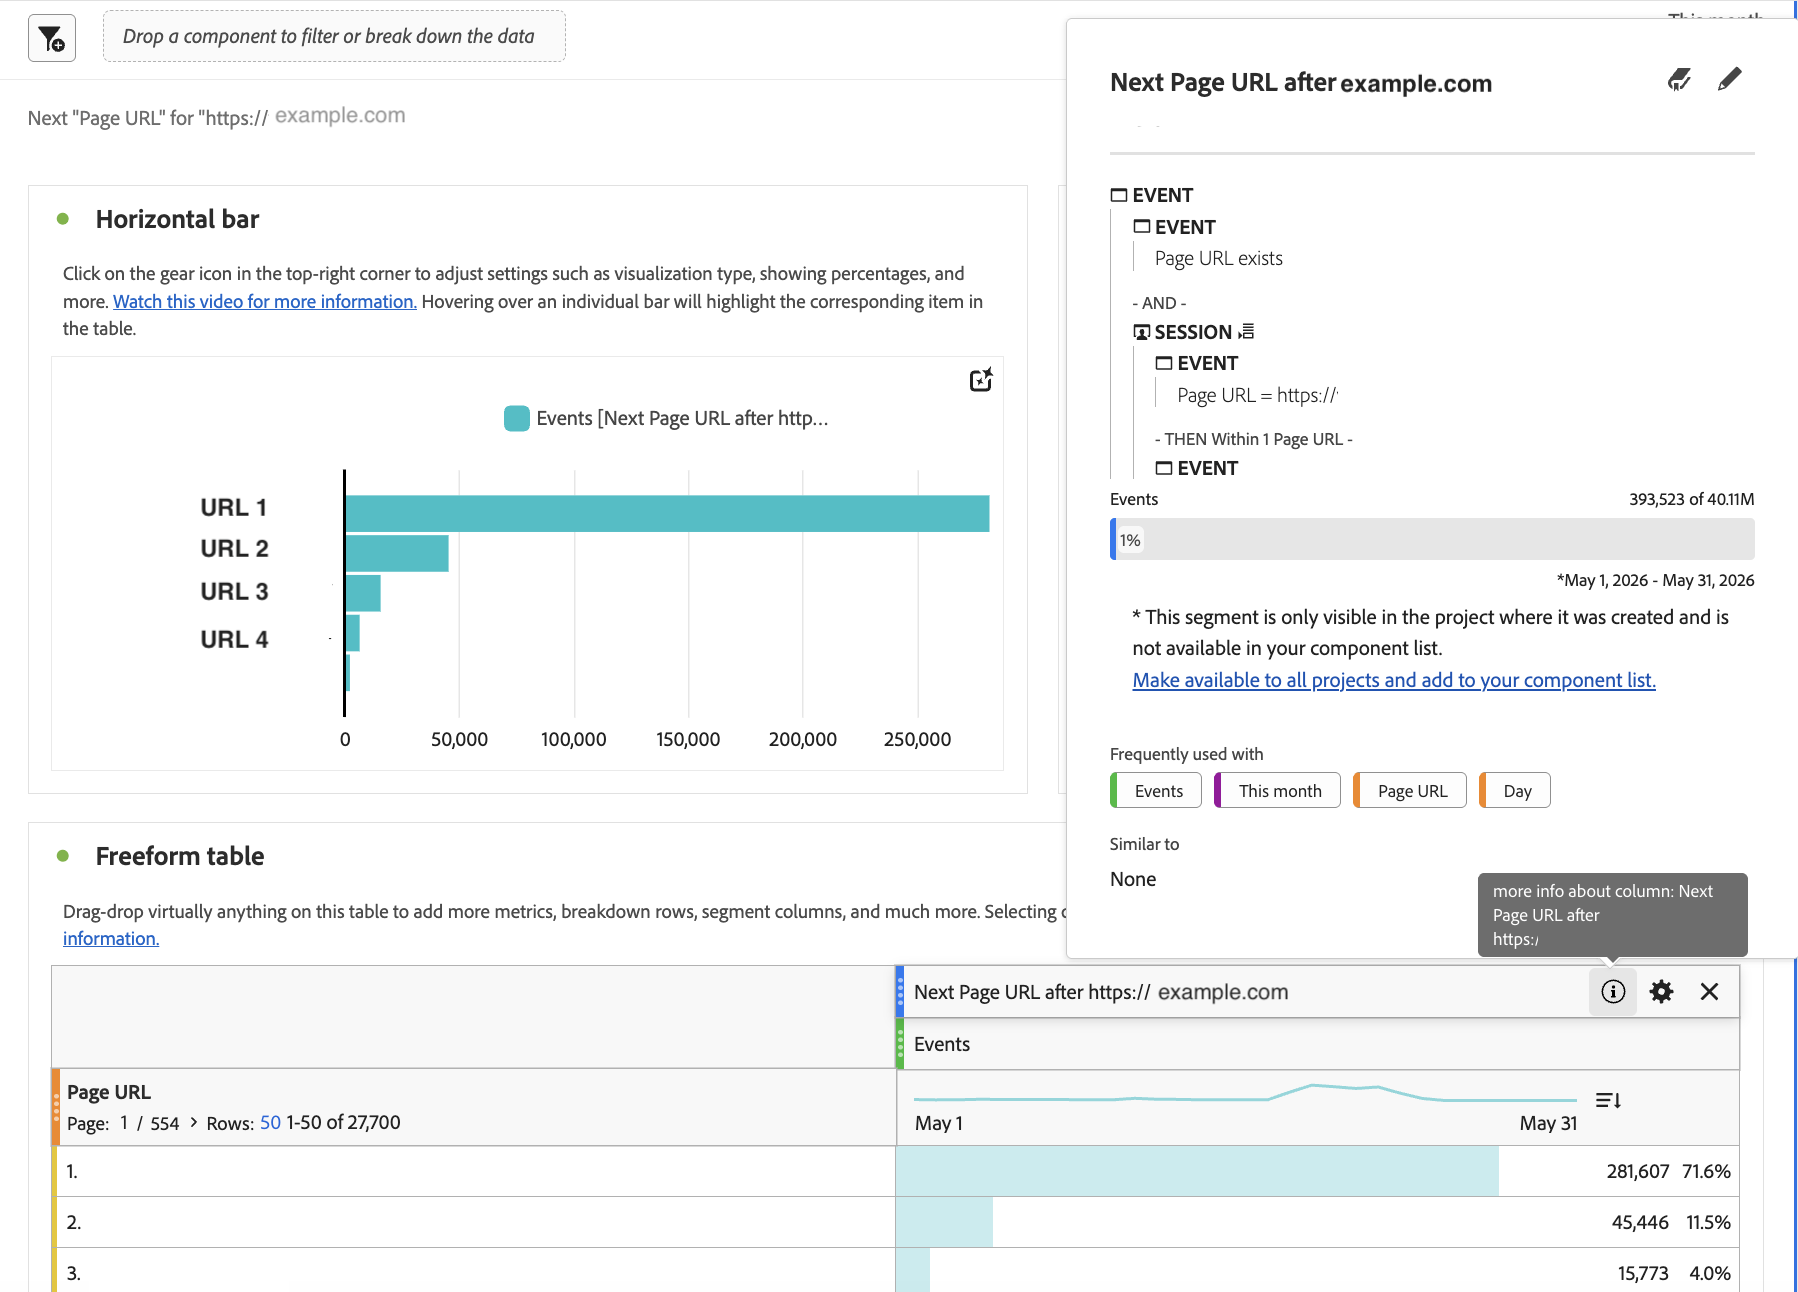Image resolution: width=1798 pixels, height=1292 pixels.
Task: Click the URL 1 bar in the chart
Action: [667, 513]
